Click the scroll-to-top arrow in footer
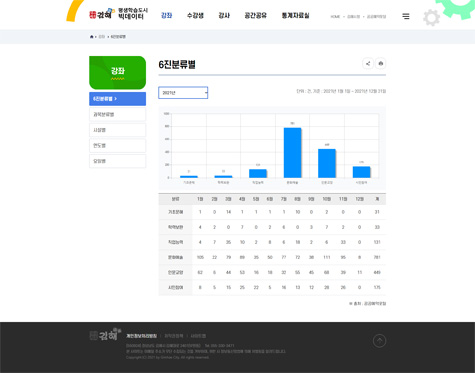475x373 pixels. [379, 341]
